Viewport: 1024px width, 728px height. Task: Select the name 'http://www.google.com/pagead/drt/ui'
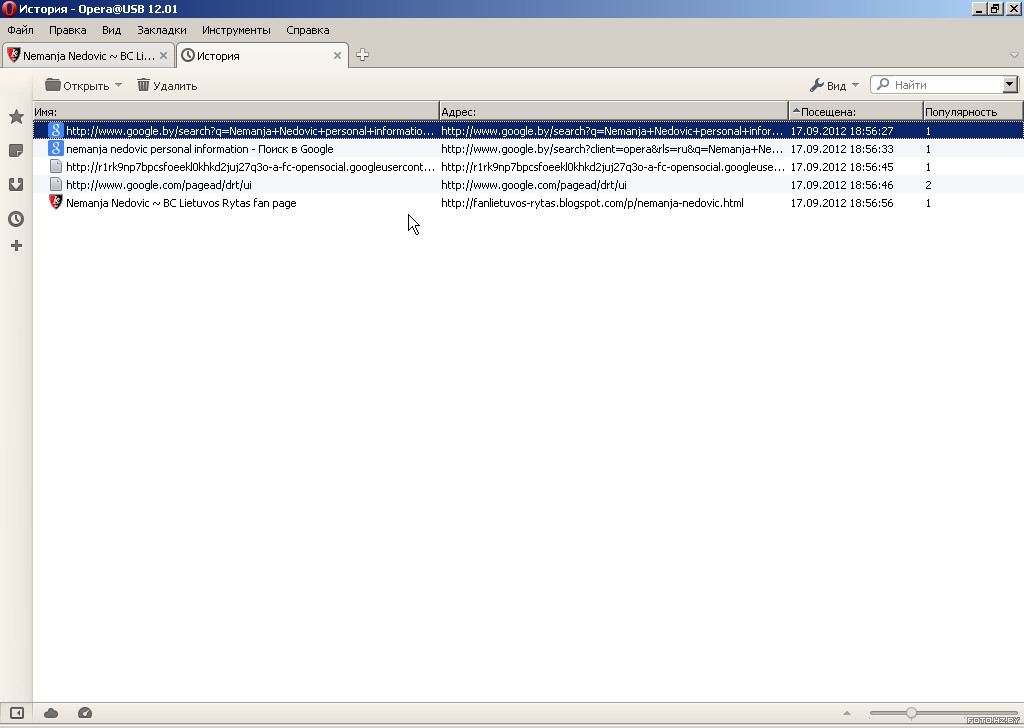tap(159, 185)
